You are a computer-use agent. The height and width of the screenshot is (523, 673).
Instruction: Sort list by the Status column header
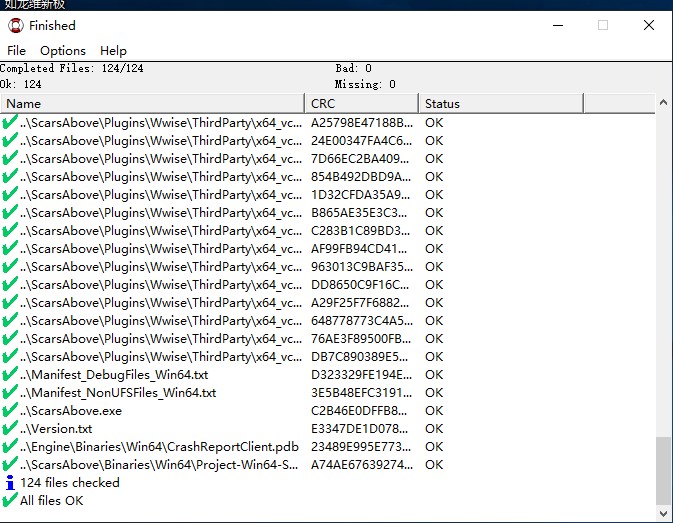(x=501, y=104)
